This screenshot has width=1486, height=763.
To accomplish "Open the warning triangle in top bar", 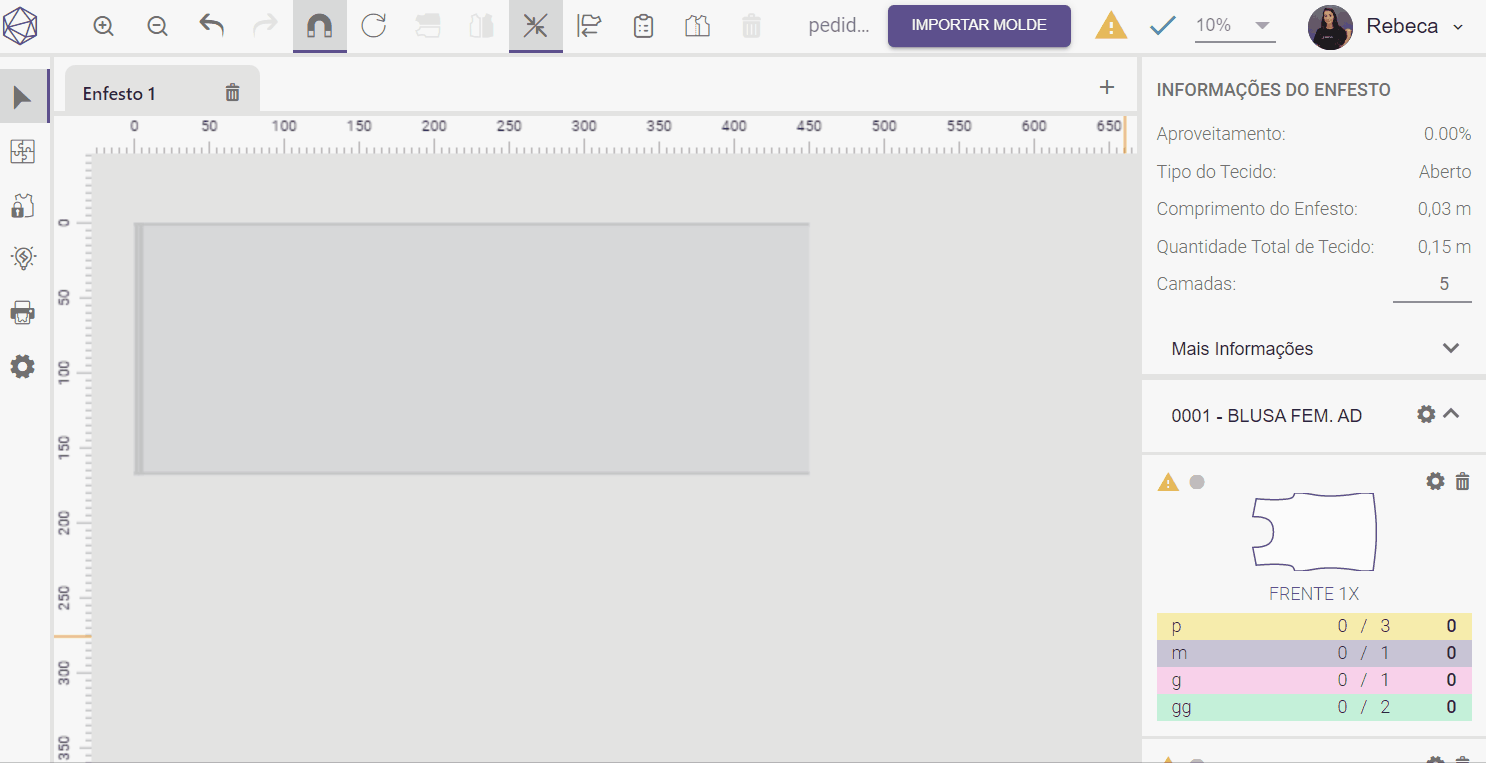I will pyautogui.click(x=1111, y=26).
